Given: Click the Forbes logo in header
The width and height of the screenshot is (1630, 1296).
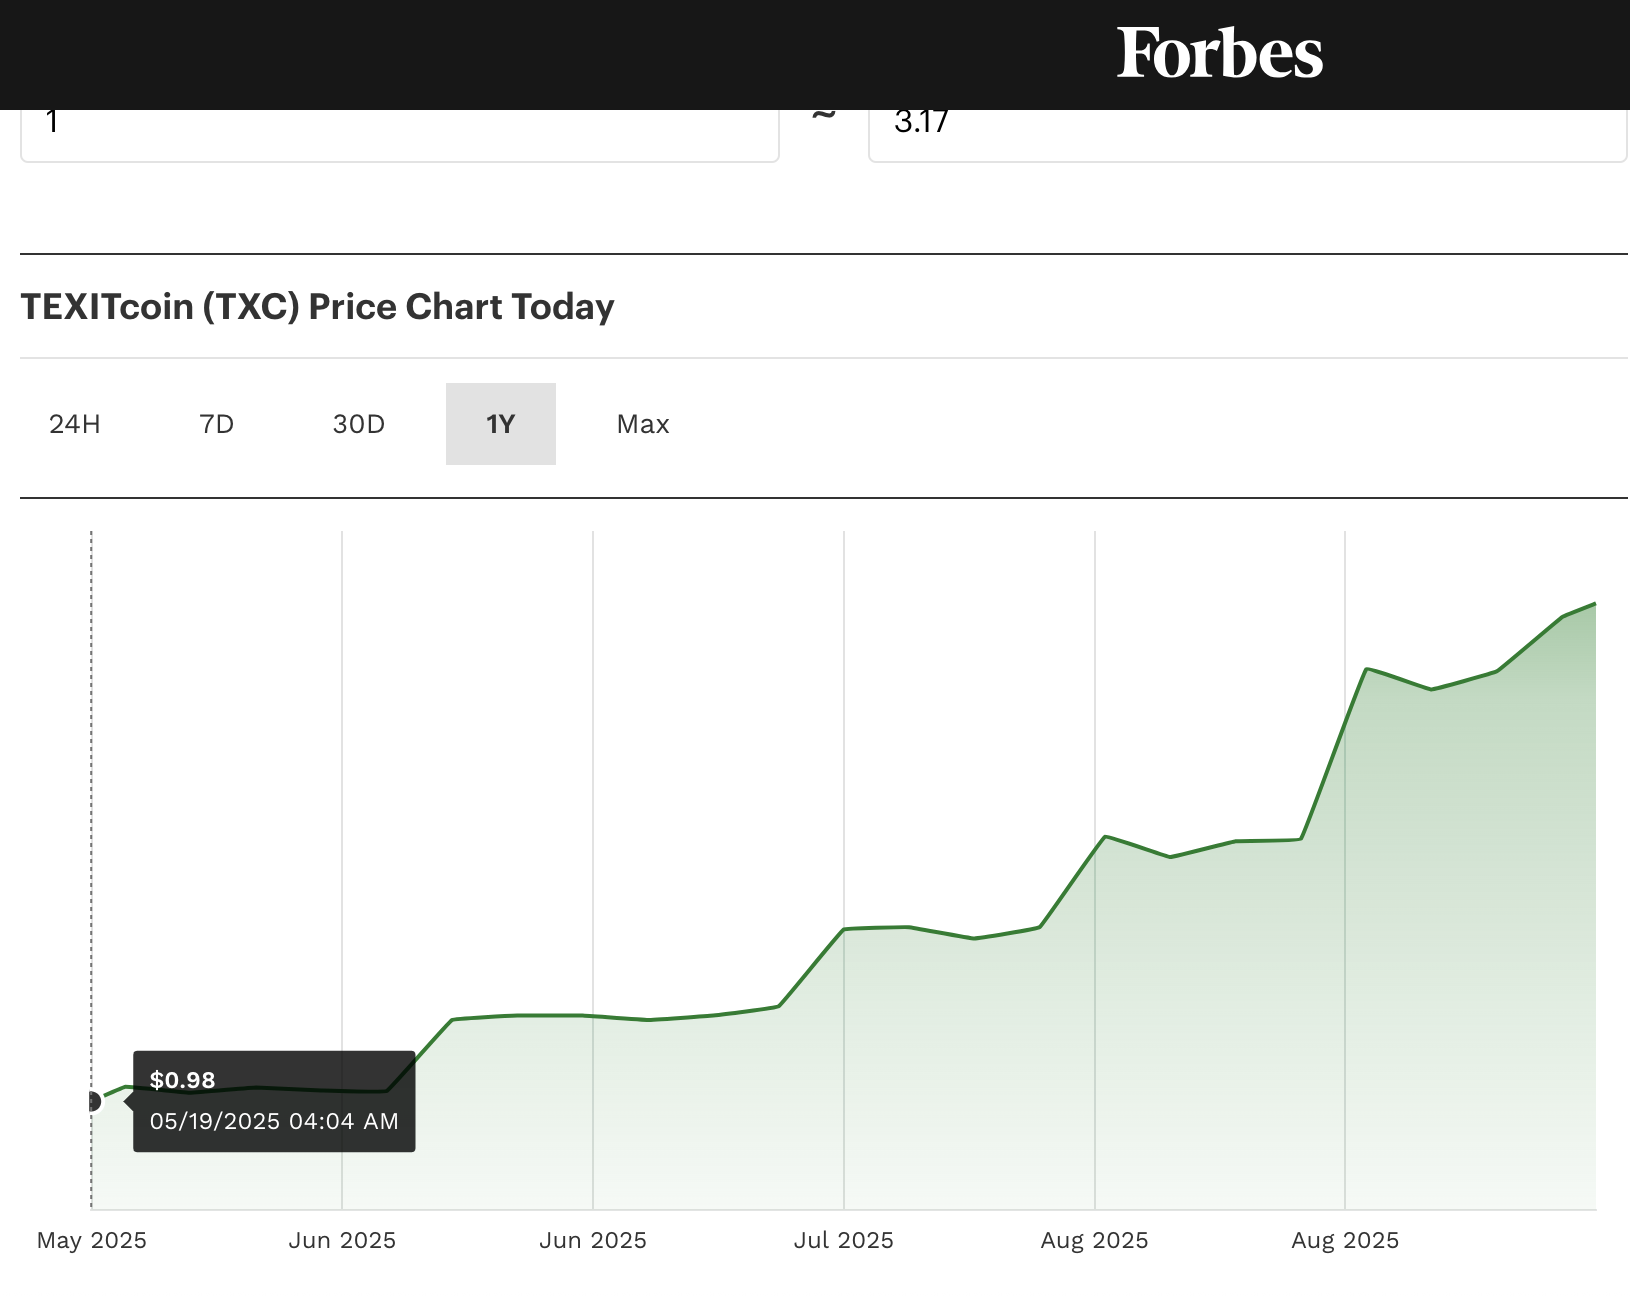Looking at the screenshot, I should coord(1219,54).
